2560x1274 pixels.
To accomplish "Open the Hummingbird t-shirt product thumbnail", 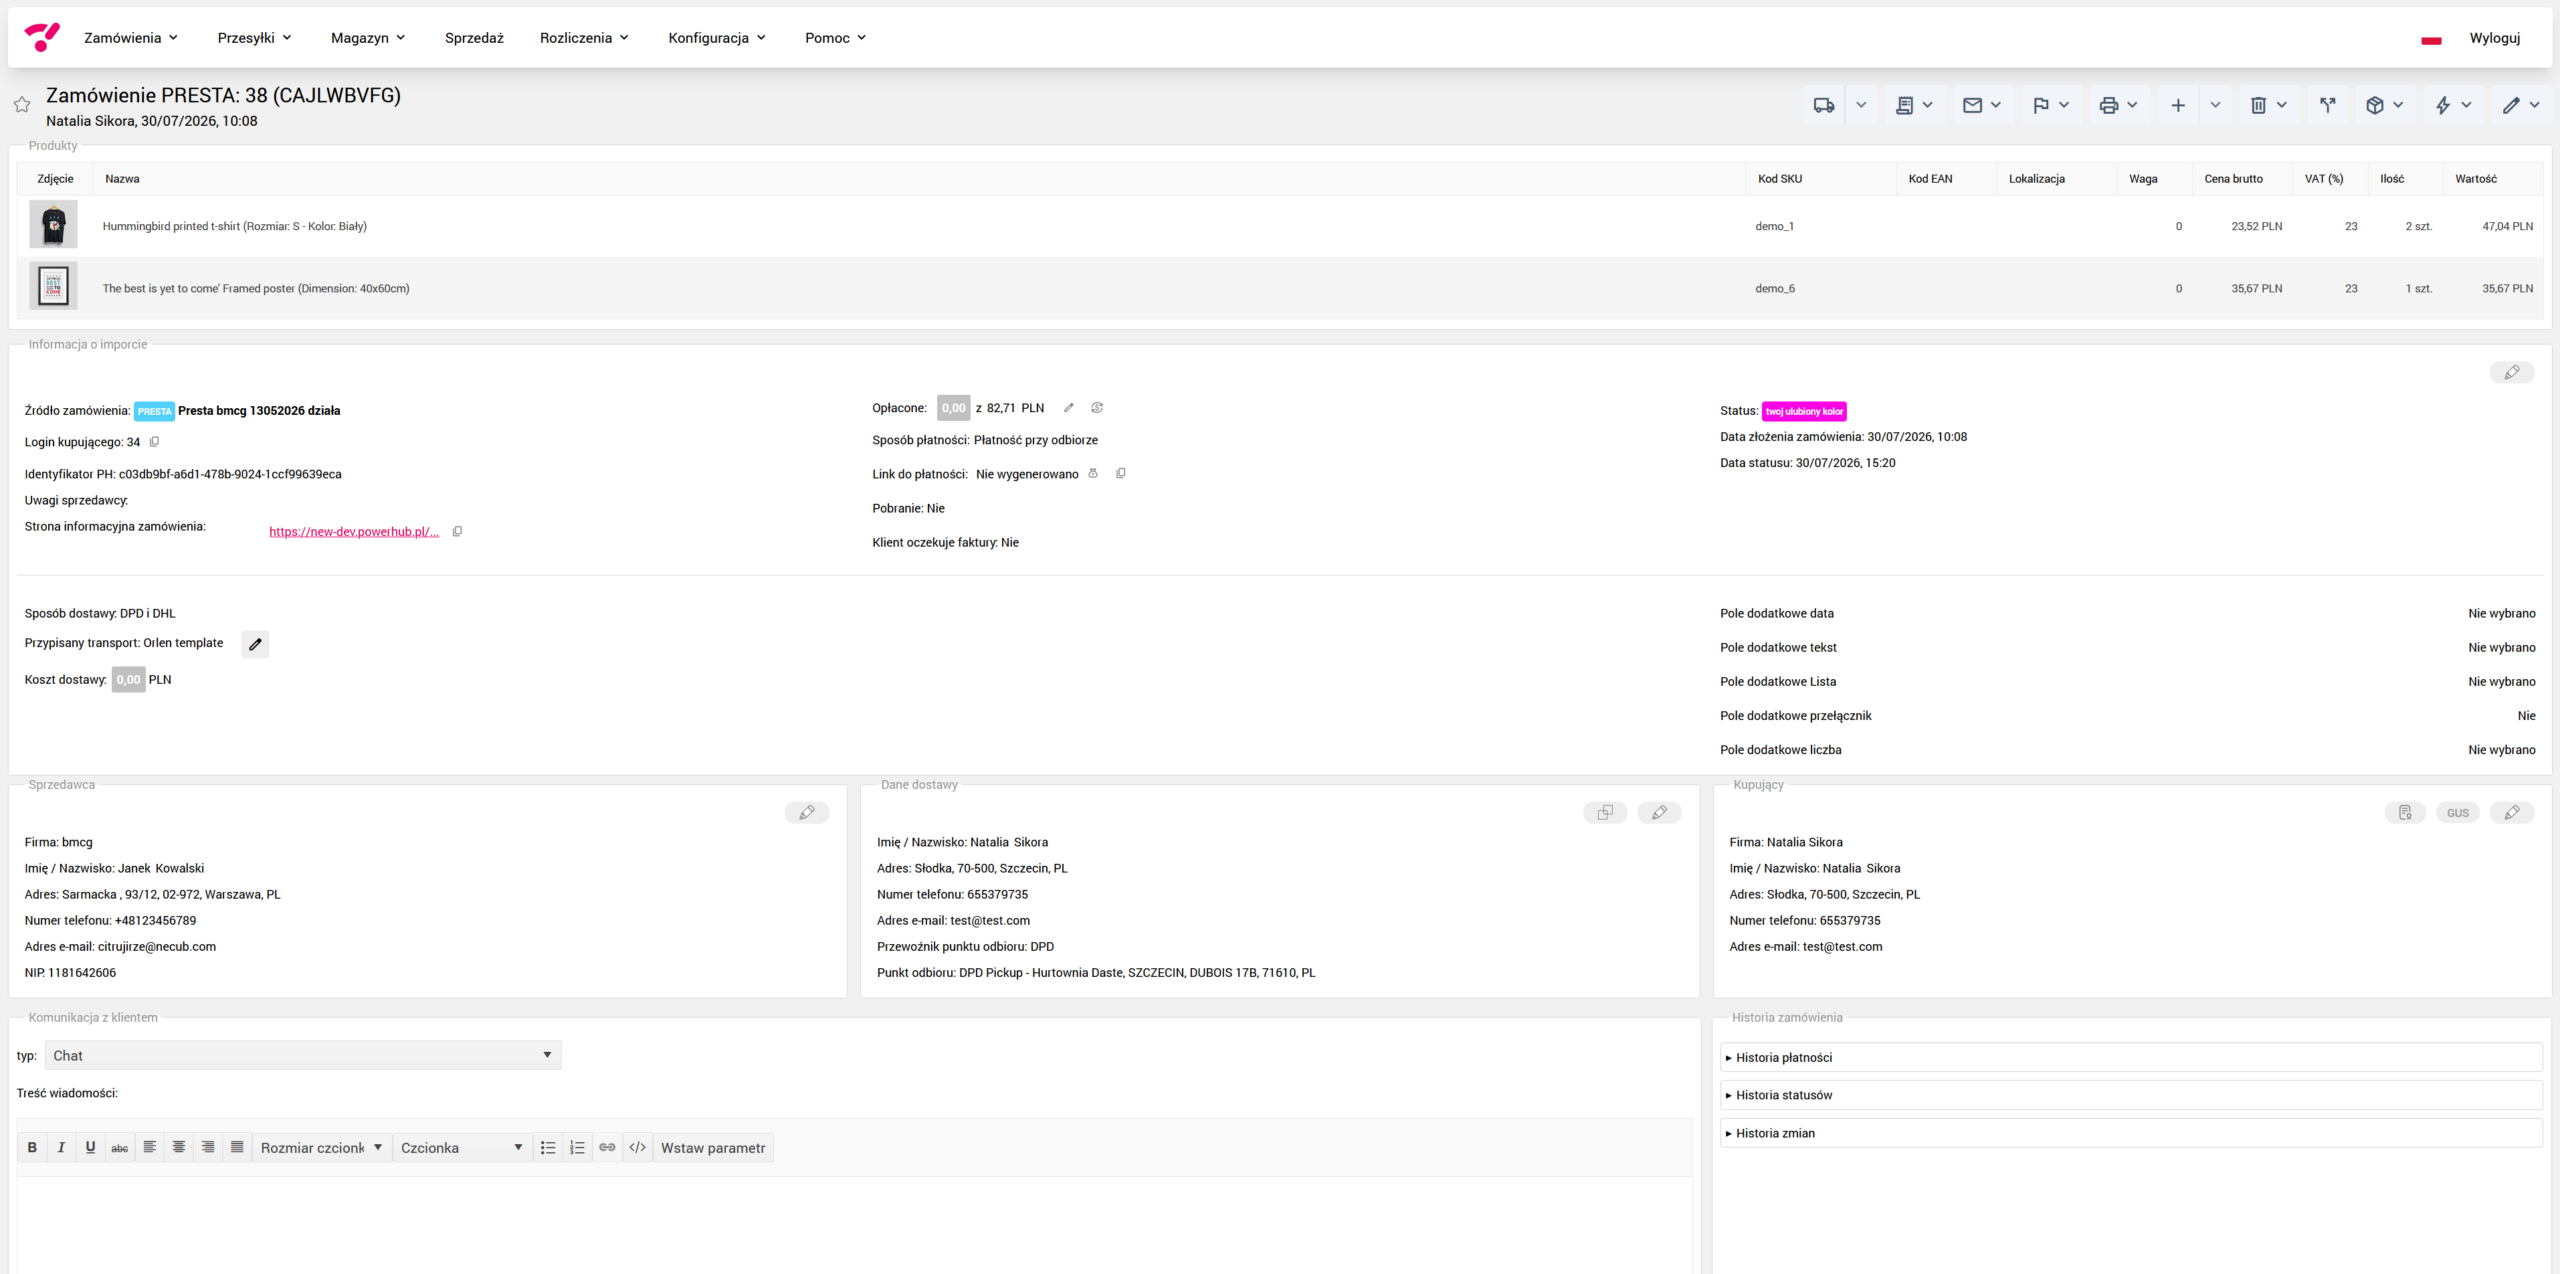I will 53,225.
